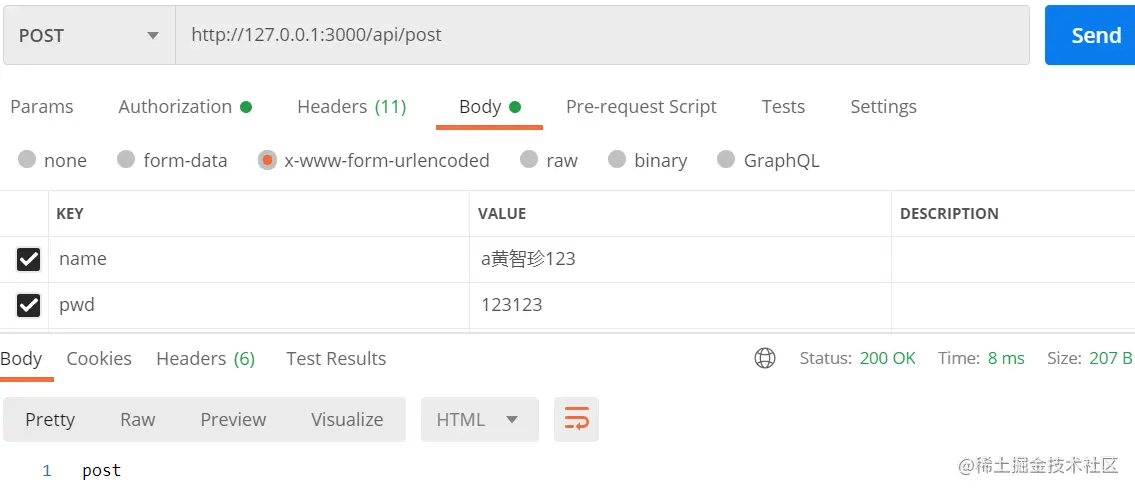Click the globe network icon beside Status
The width and height of the screenshot is (1135, 492).
pyautogui.click(x=764, y=358)
